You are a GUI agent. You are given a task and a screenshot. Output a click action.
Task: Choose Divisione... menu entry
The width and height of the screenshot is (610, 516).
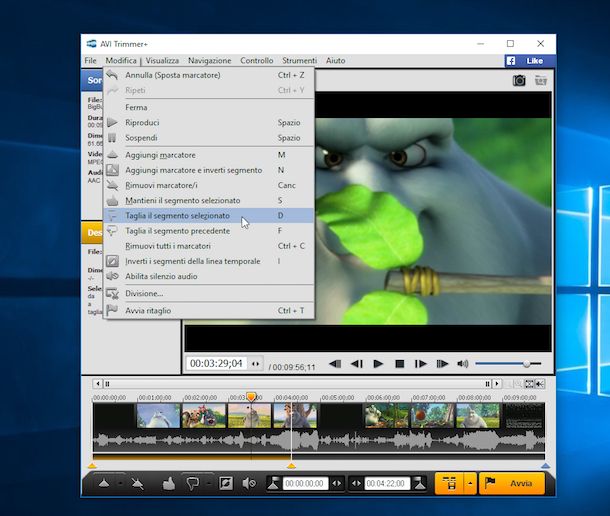pyautogui.click(x=209, y=293)
